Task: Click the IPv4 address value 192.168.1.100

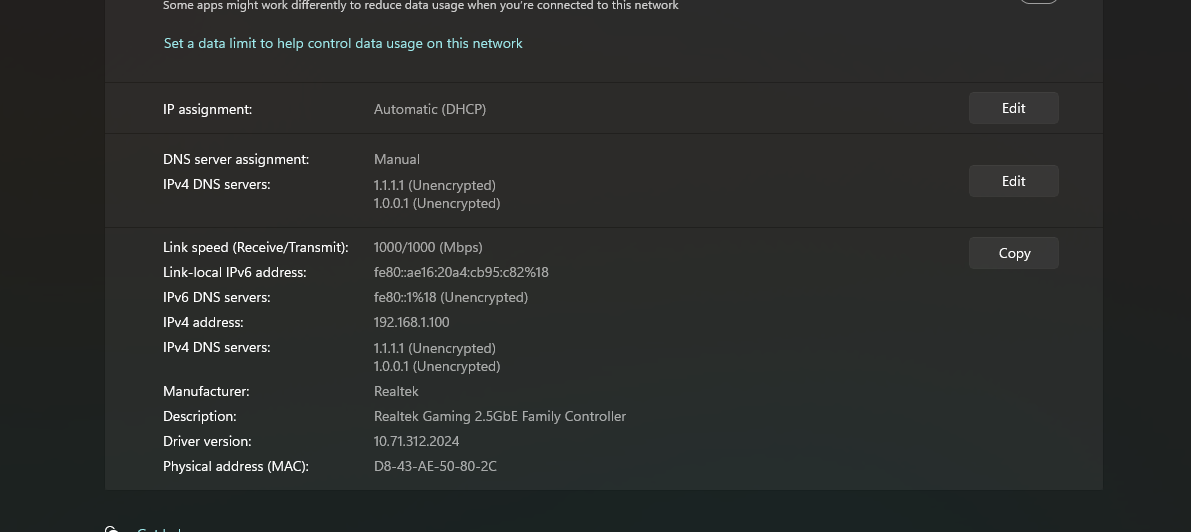Action: pos(411,322)
